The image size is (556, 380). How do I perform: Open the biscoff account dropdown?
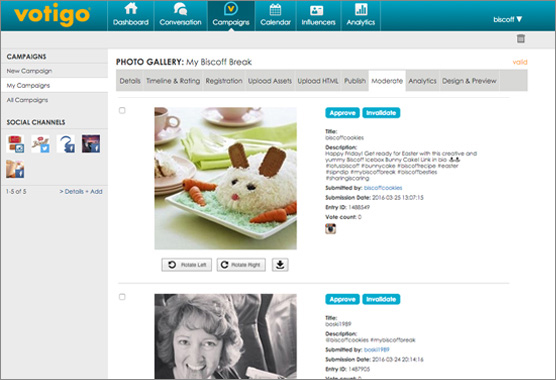(x=507, y=19)
